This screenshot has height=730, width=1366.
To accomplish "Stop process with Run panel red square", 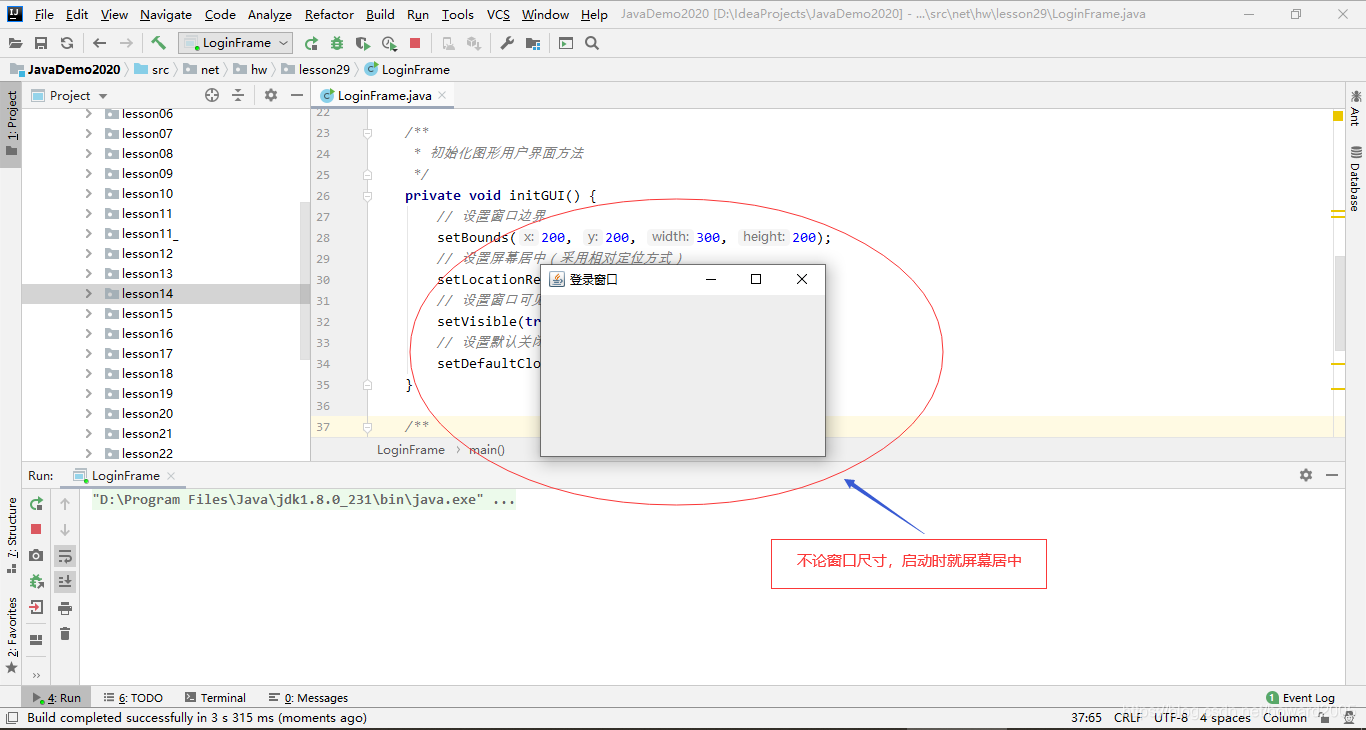I will click(36, 529).
